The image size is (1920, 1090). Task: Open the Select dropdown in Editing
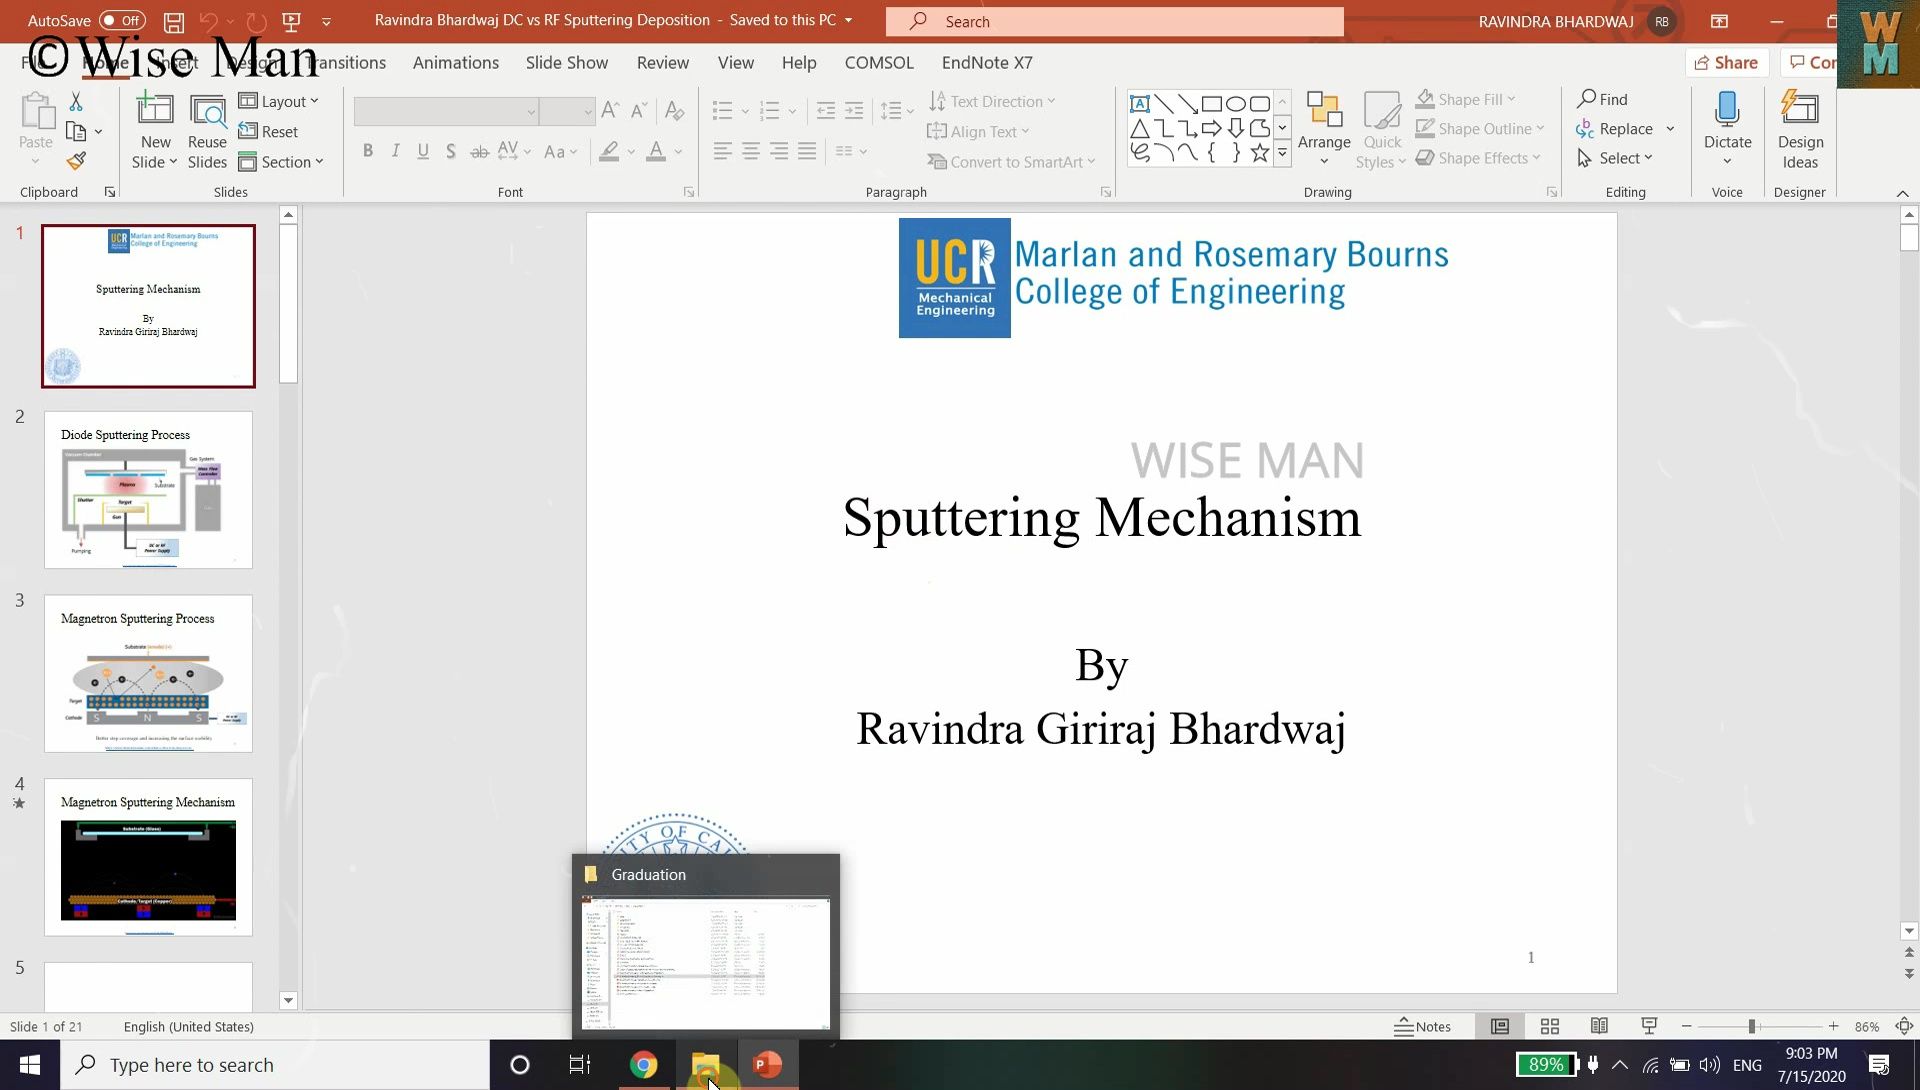pos(1615,158)
